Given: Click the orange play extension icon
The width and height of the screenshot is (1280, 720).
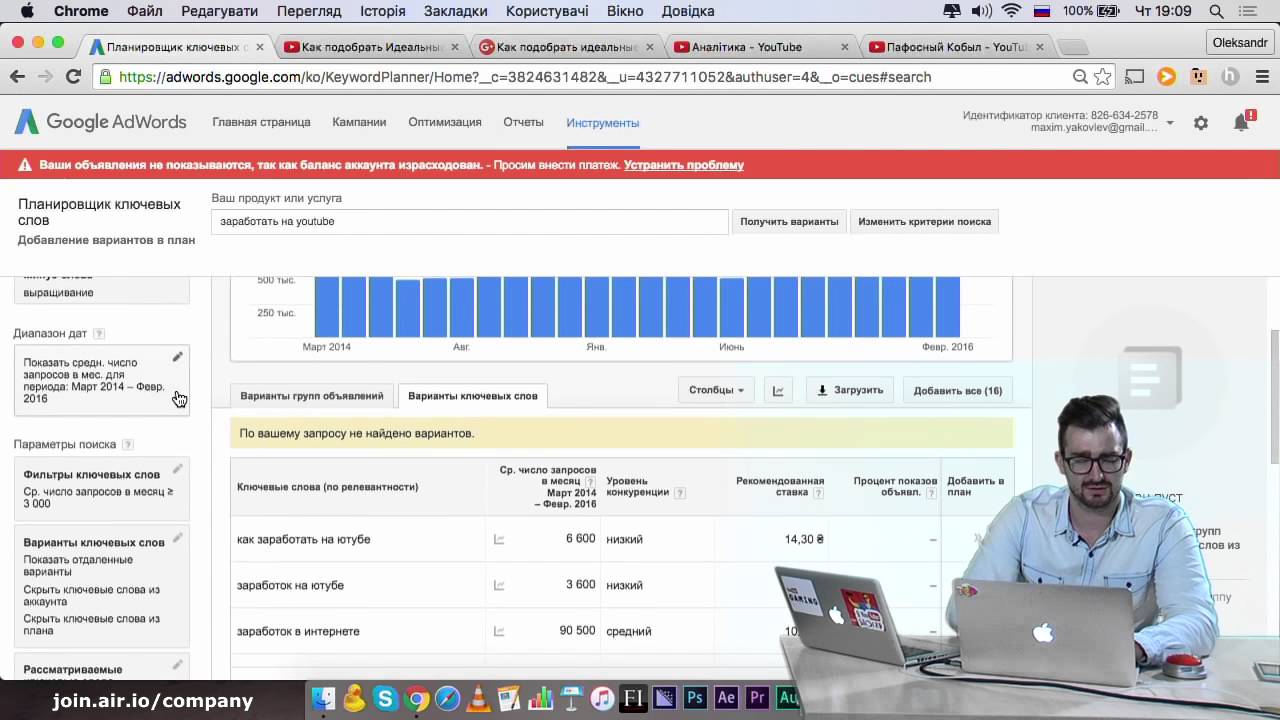Looking at the screenshot, I should click(x=1166, y=77).
